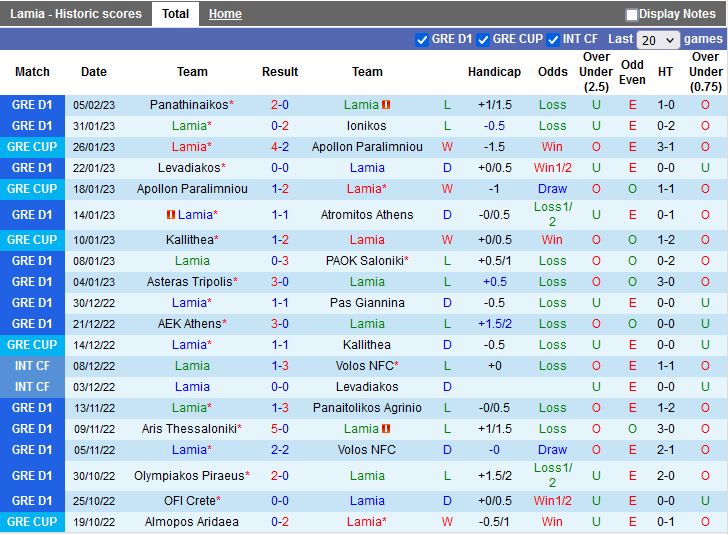
Task: Select the Loss1/2 odds on Atromitos Athens row
Action: 552,215
